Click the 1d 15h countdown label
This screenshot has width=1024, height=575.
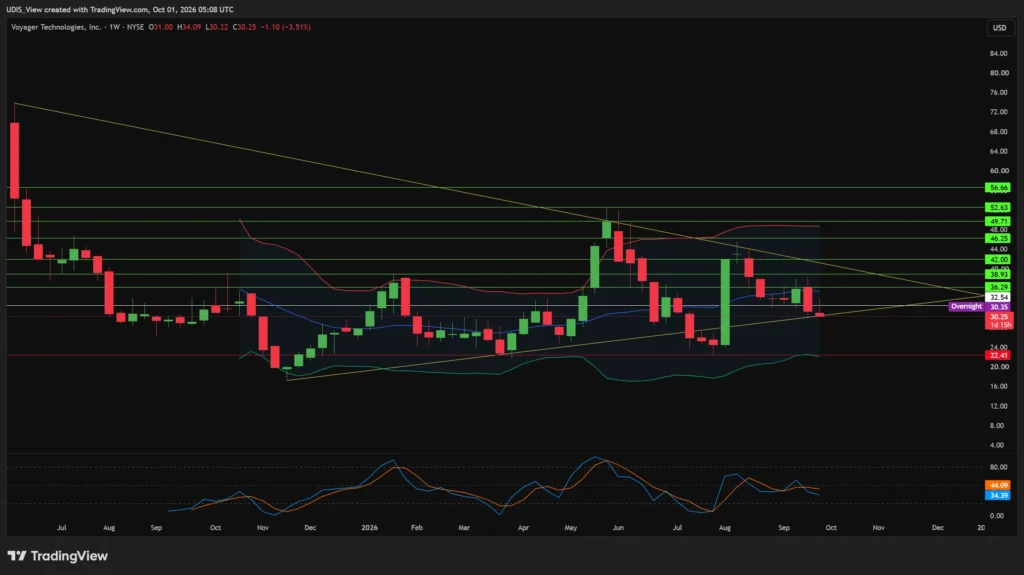[999, 325]
